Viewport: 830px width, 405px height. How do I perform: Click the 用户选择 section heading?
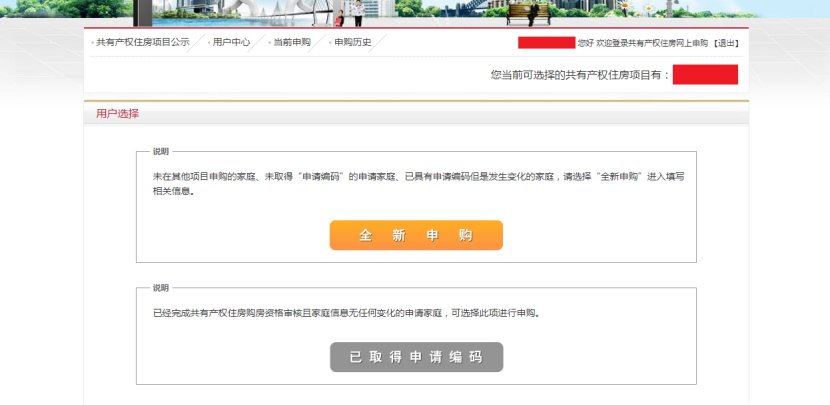point(117,114)
